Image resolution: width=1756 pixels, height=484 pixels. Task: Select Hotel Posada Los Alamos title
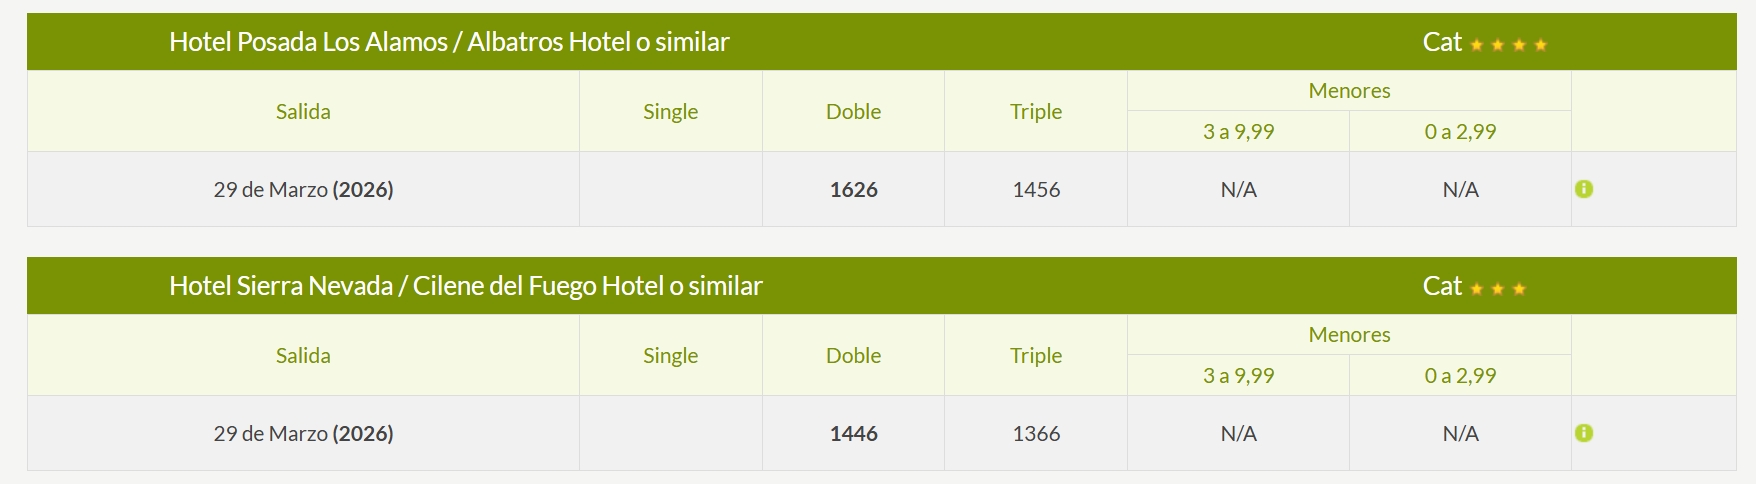point(449,42)
